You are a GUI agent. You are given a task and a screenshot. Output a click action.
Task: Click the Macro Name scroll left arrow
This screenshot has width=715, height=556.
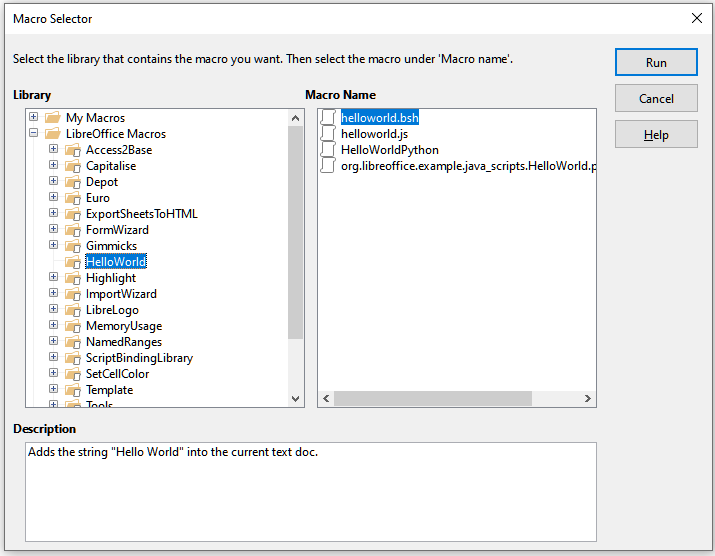click(x=326, y=398)
